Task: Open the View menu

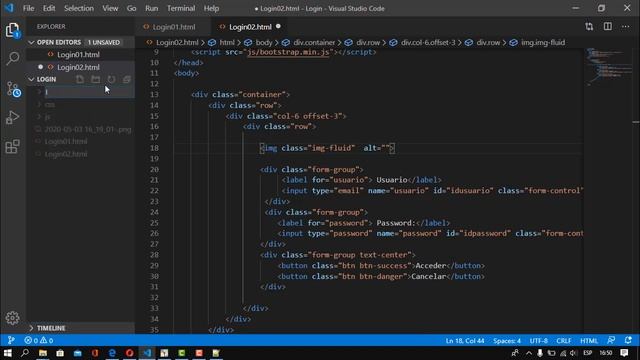Action: [110, 8]
